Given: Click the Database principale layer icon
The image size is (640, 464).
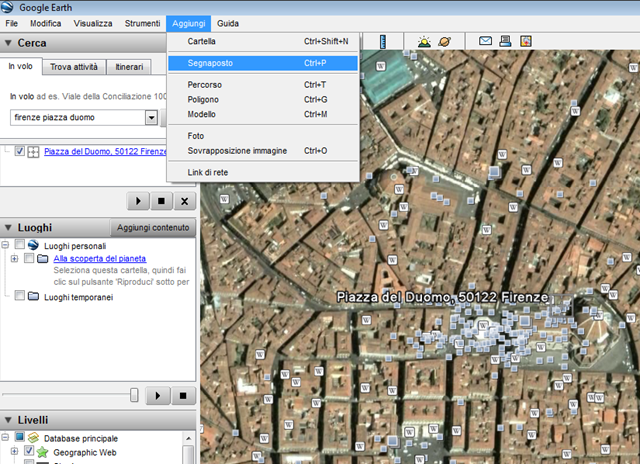Looking at the screenshot, I should pos(33,438).
